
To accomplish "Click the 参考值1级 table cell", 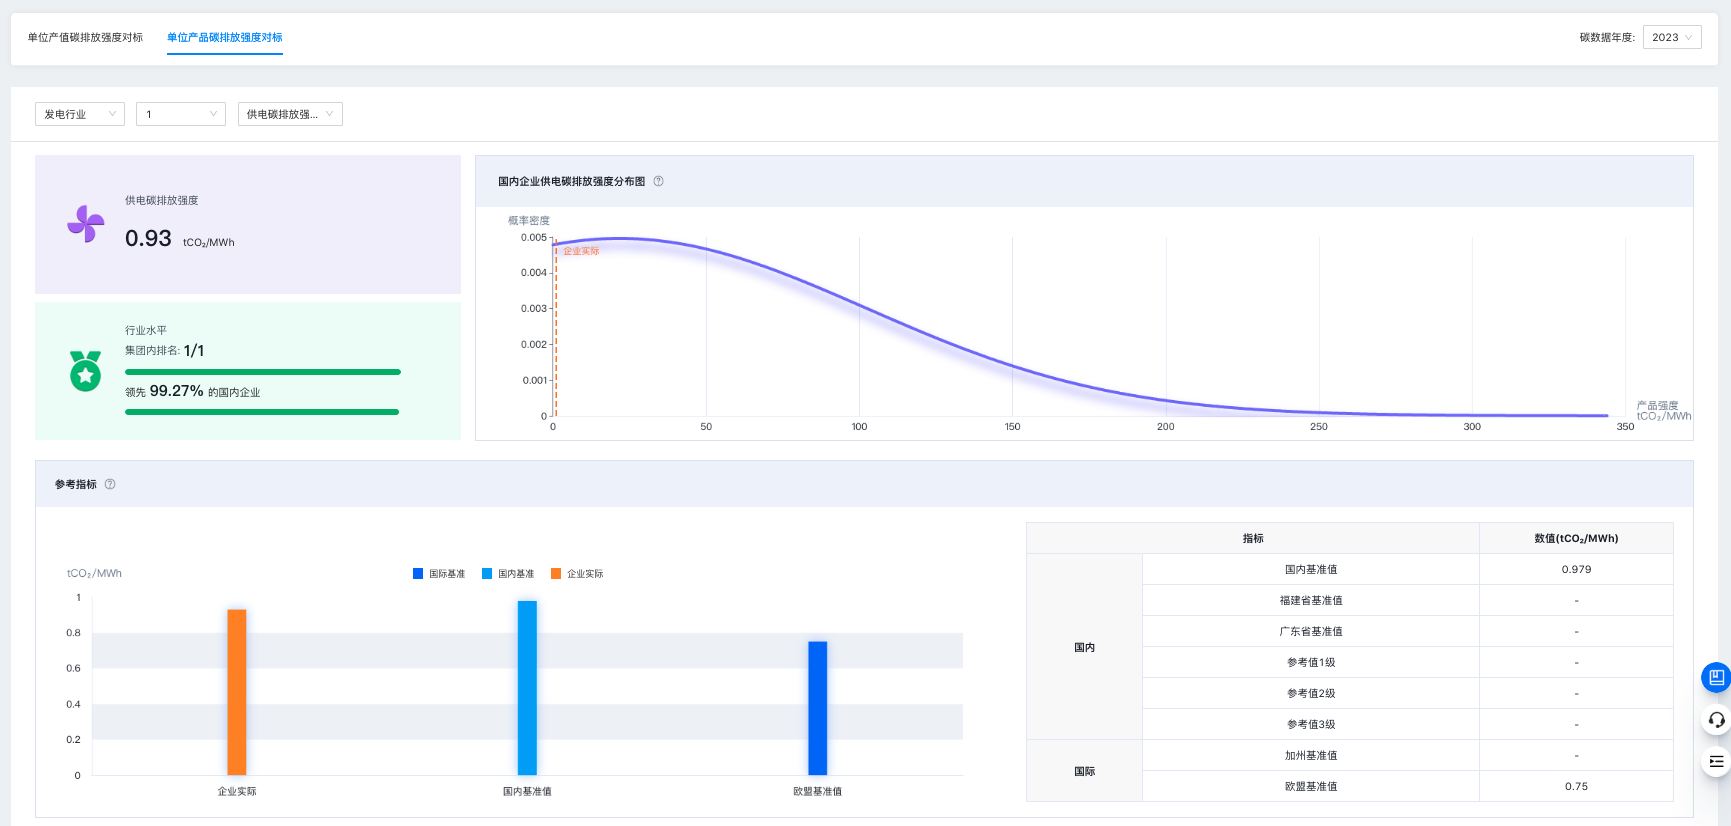I will pos(1311,662).
